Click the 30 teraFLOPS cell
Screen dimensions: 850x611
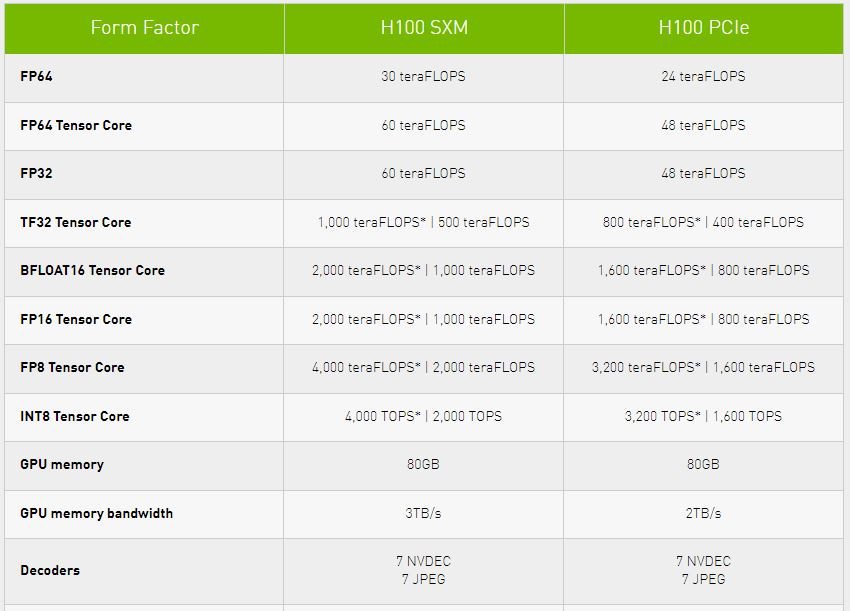pyautogui.click(x=423, y=77)
